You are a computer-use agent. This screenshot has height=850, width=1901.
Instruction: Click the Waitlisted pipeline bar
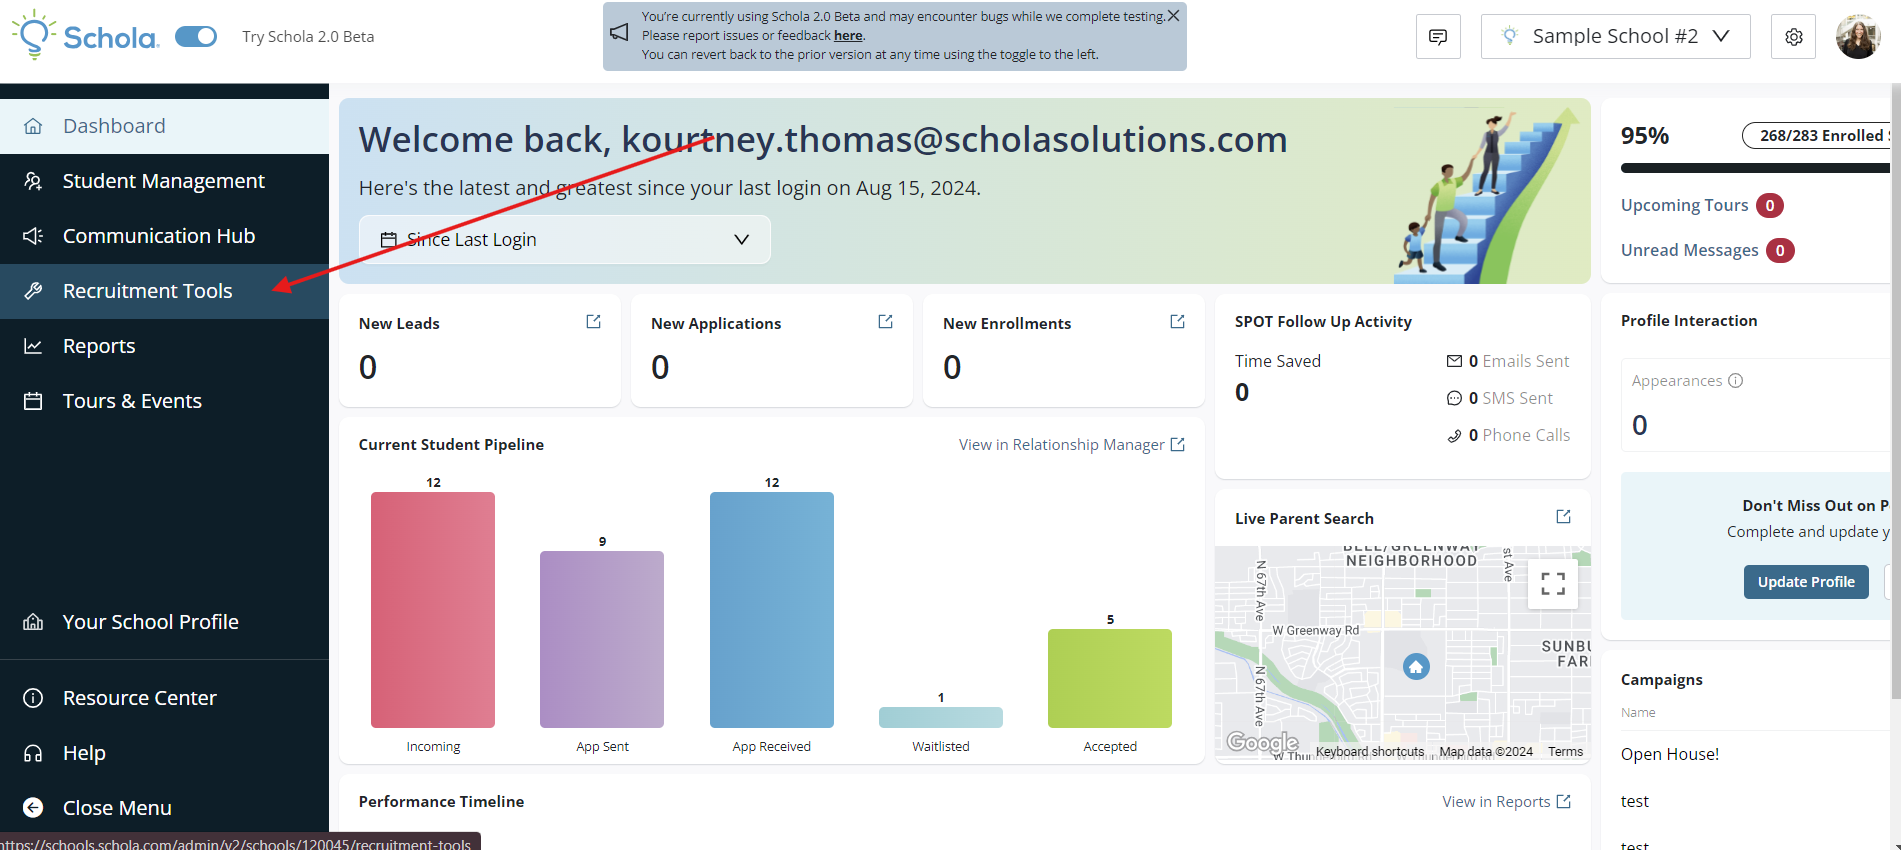pyautogui.click(x=941, y=718)
